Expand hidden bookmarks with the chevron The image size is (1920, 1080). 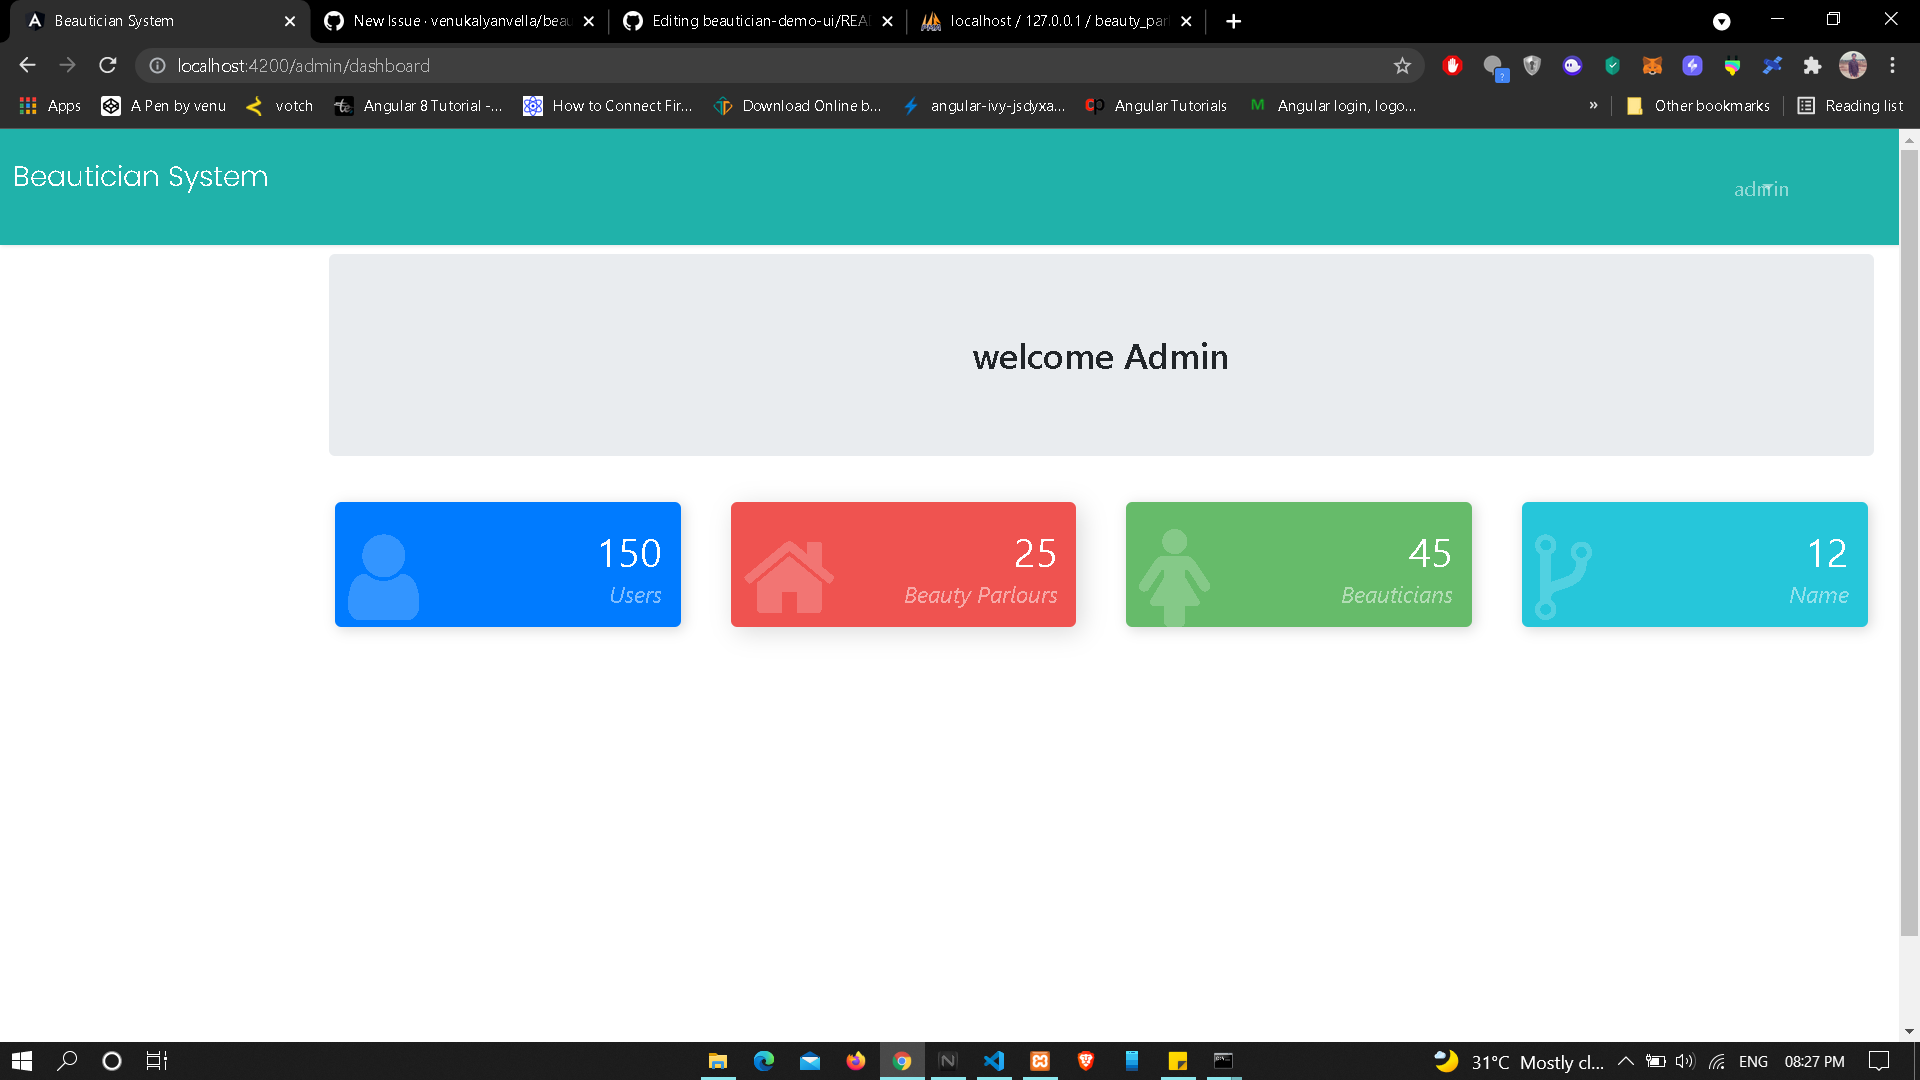pyautogui.click(x=1594, y=105)
